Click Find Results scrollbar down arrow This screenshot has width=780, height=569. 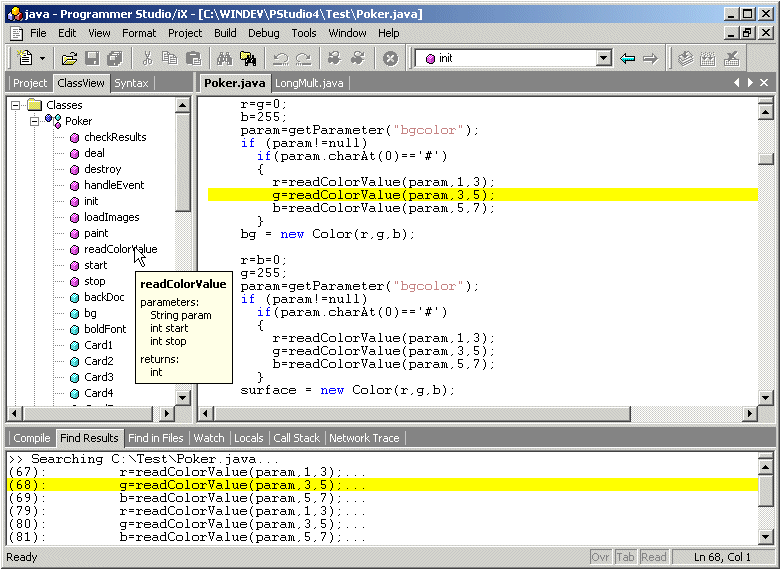click(x=765, y=537)
